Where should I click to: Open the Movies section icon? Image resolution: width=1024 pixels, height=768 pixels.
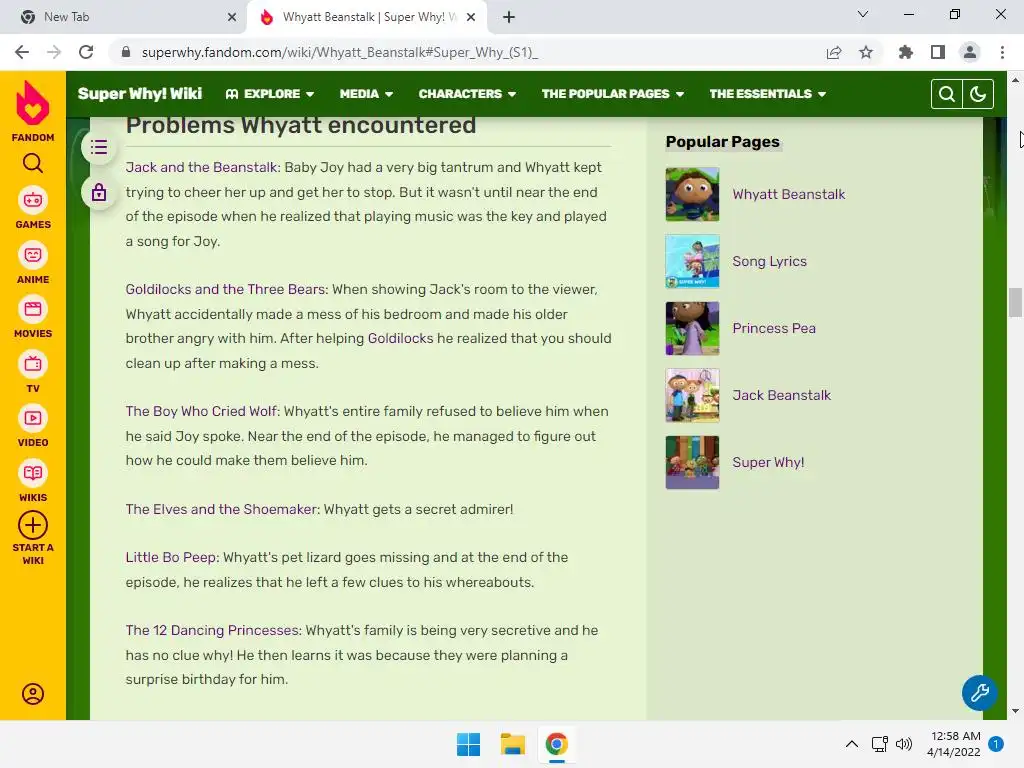(x=33, y=310)
